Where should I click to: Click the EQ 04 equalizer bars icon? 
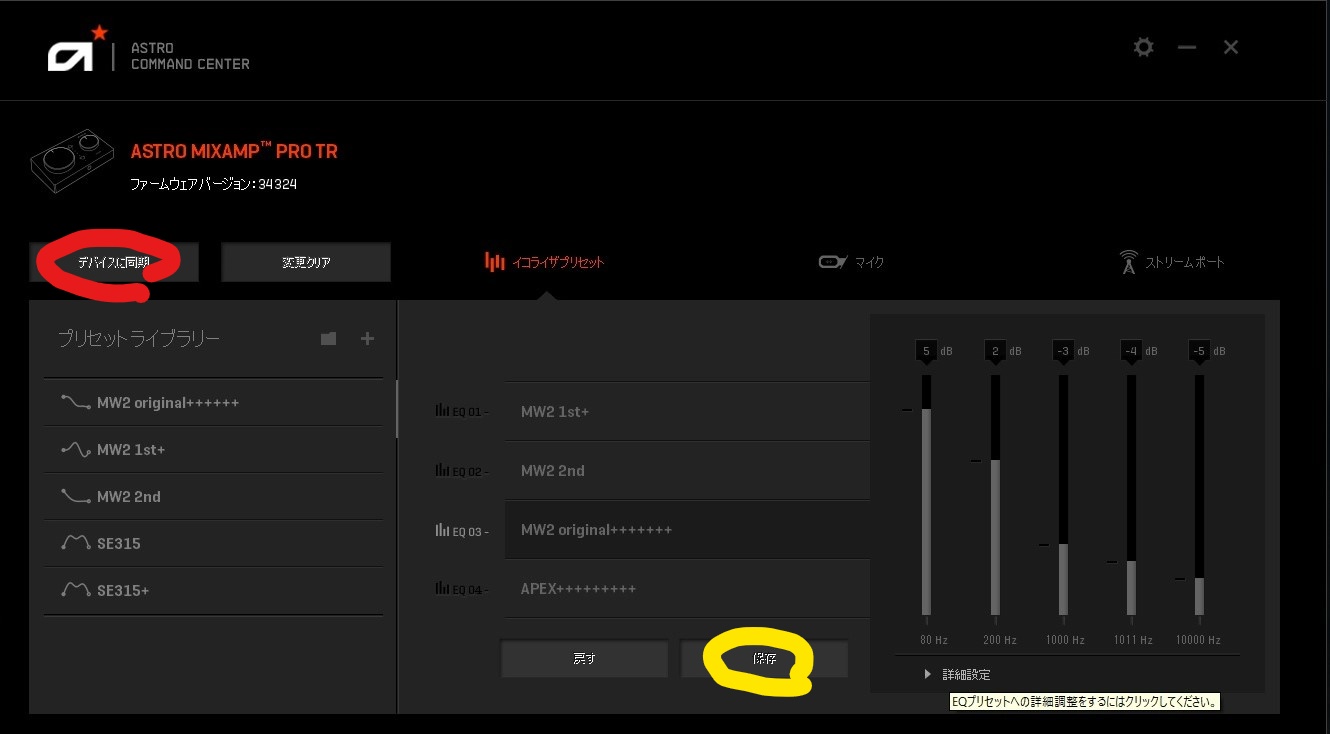442,588
